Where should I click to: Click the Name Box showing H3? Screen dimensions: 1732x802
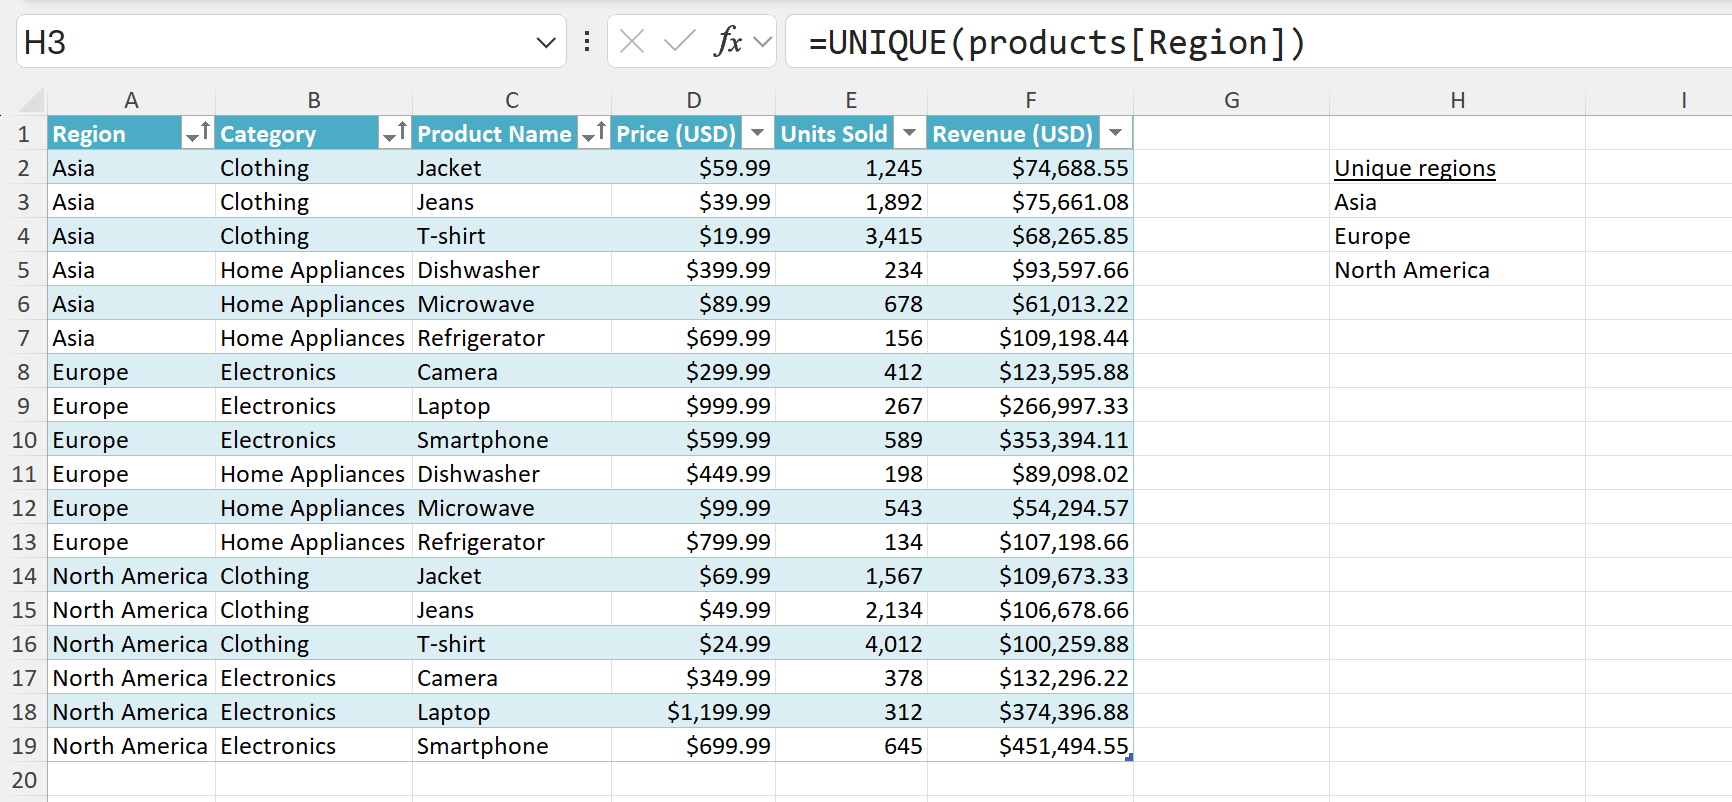(270, 43)
